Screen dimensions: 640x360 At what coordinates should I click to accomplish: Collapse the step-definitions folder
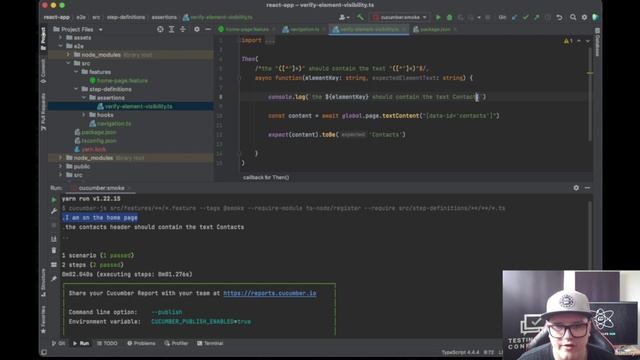76,89
